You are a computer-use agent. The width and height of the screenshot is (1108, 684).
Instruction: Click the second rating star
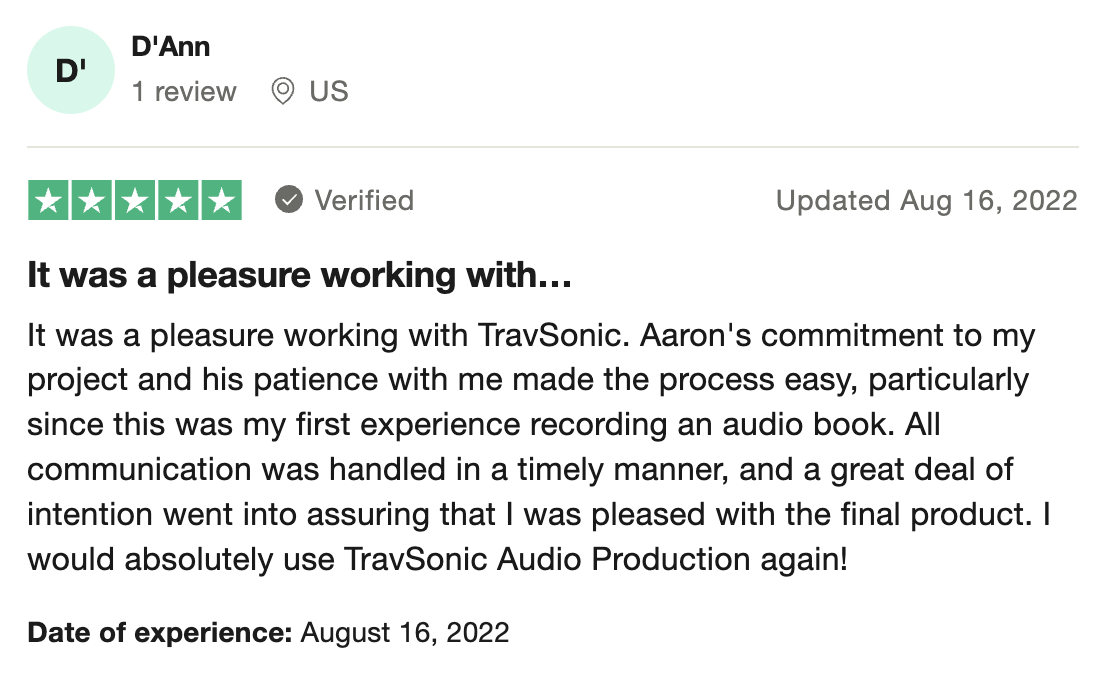click(x=92, y=201)
